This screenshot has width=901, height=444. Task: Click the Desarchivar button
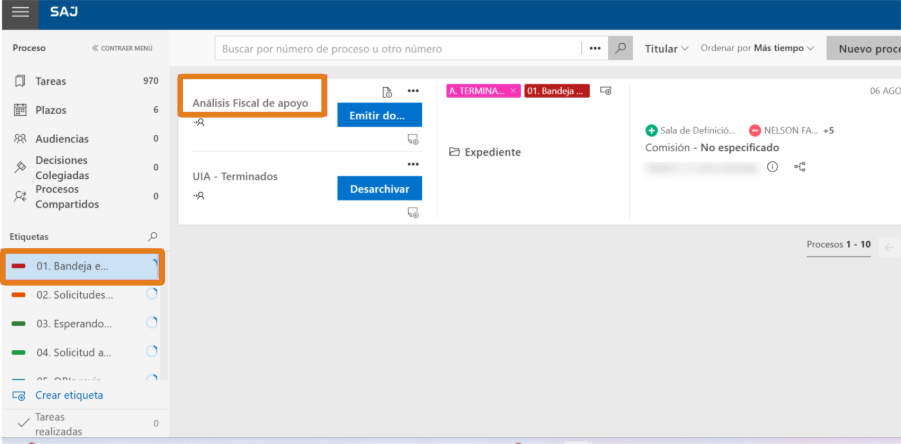point(379,188)
